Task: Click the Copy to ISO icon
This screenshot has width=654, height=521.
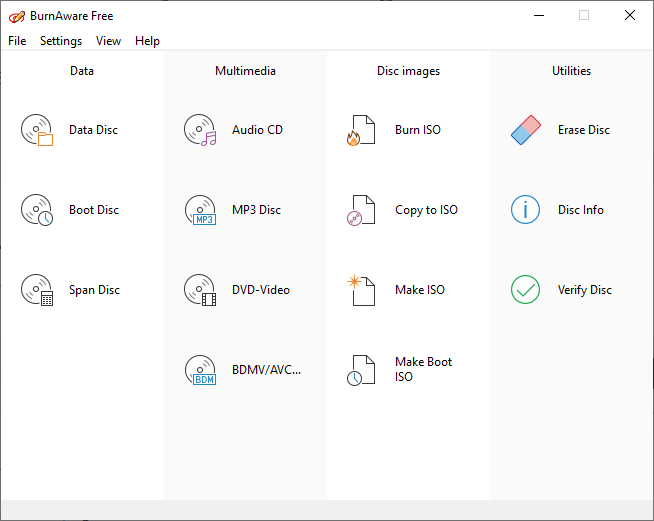Action: [361, 210]
